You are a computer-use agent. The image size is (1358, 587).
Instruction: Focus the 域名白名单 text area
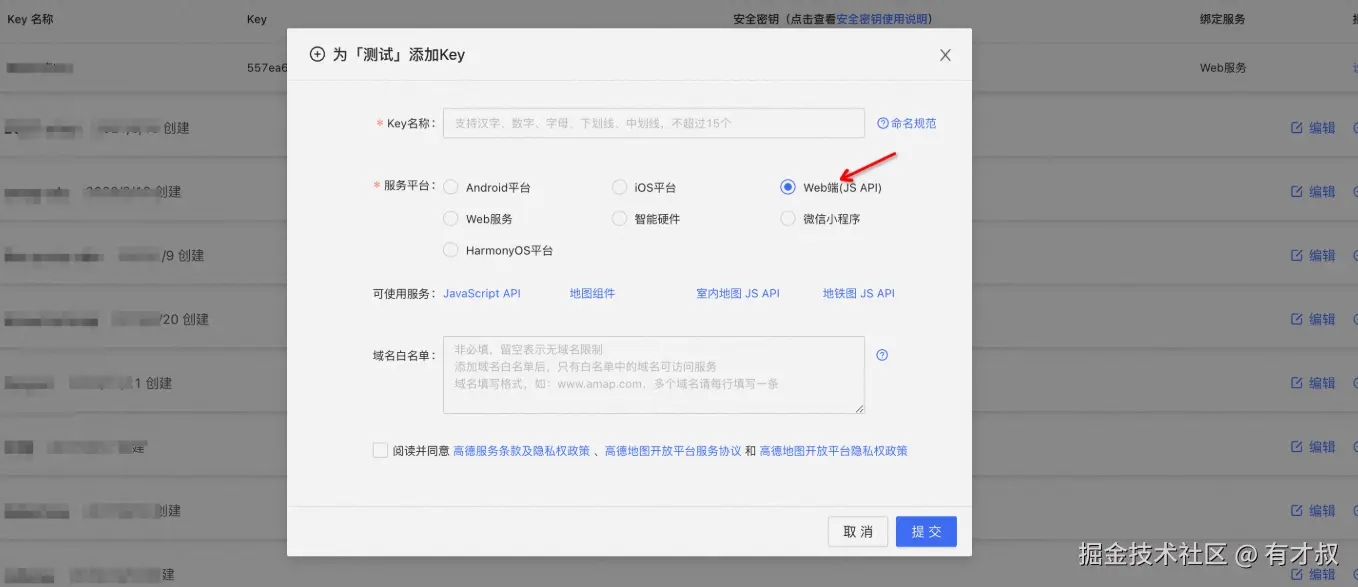tap(654, 375)
